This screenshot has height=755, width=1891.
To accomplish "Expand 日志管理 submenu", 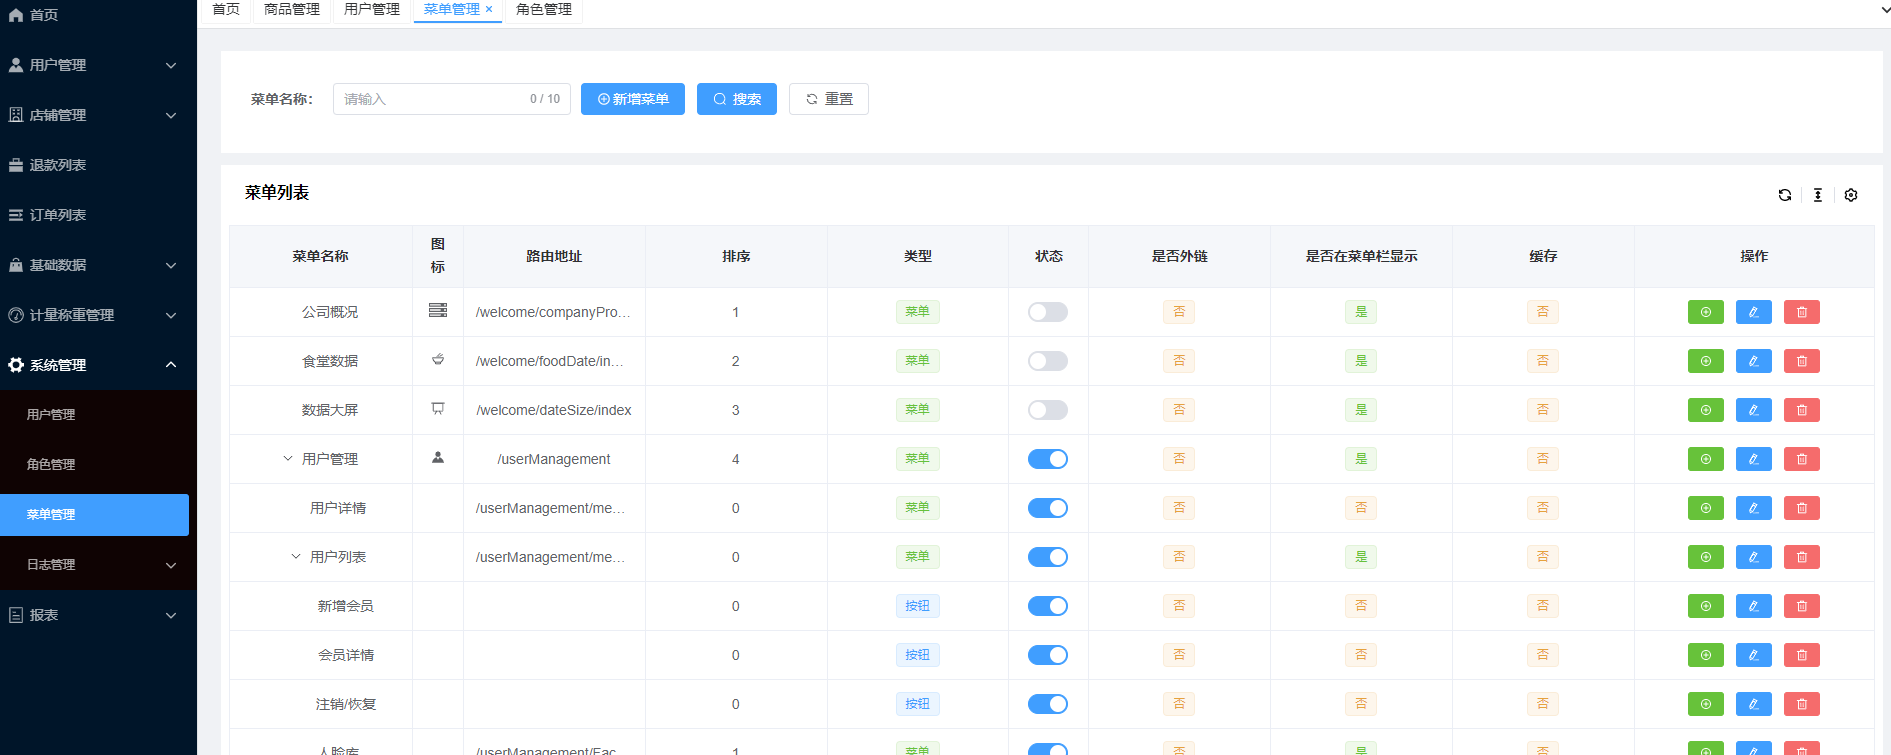I will (98, 565).
